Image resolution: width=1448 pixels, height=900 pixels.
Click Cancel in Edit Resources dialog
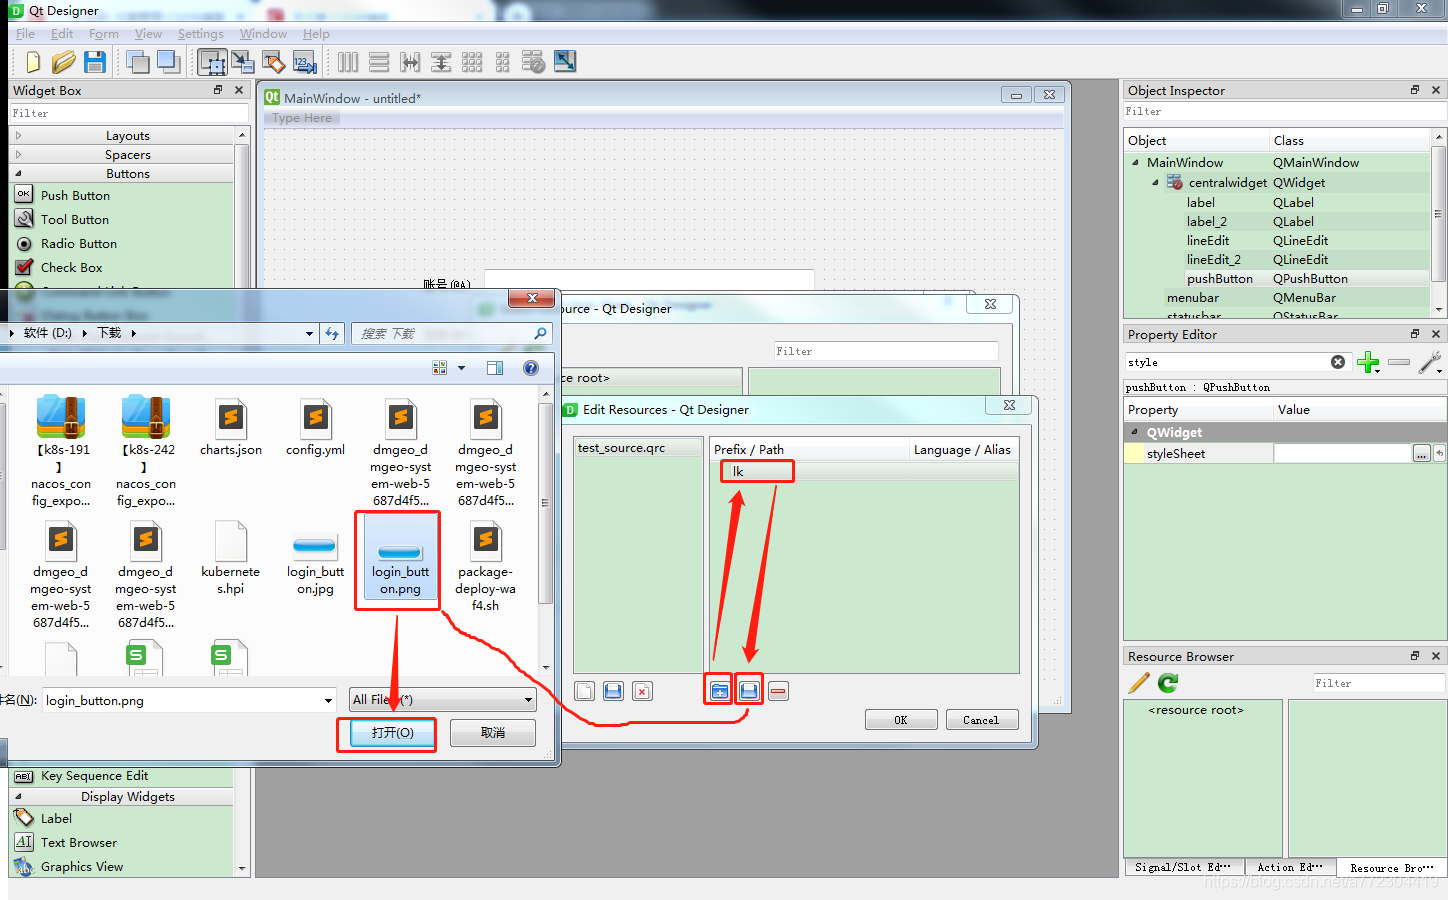coord(981,720)
